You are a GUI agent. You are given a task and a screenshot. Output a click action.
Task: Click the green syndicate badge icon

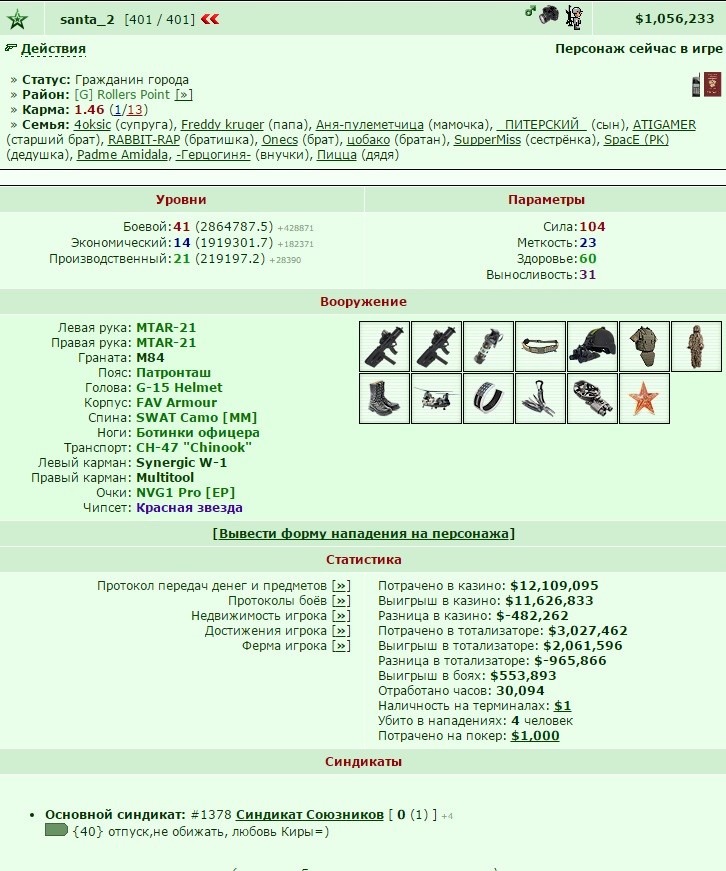click(56, 830)
